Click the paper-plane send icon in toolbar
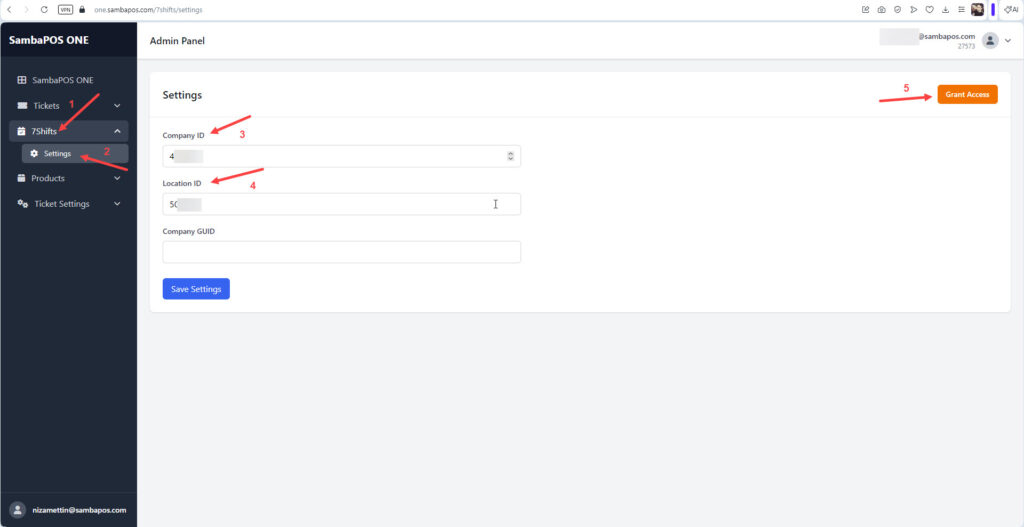The width and height of the screenshot is (1024, 527). [913, 9]
